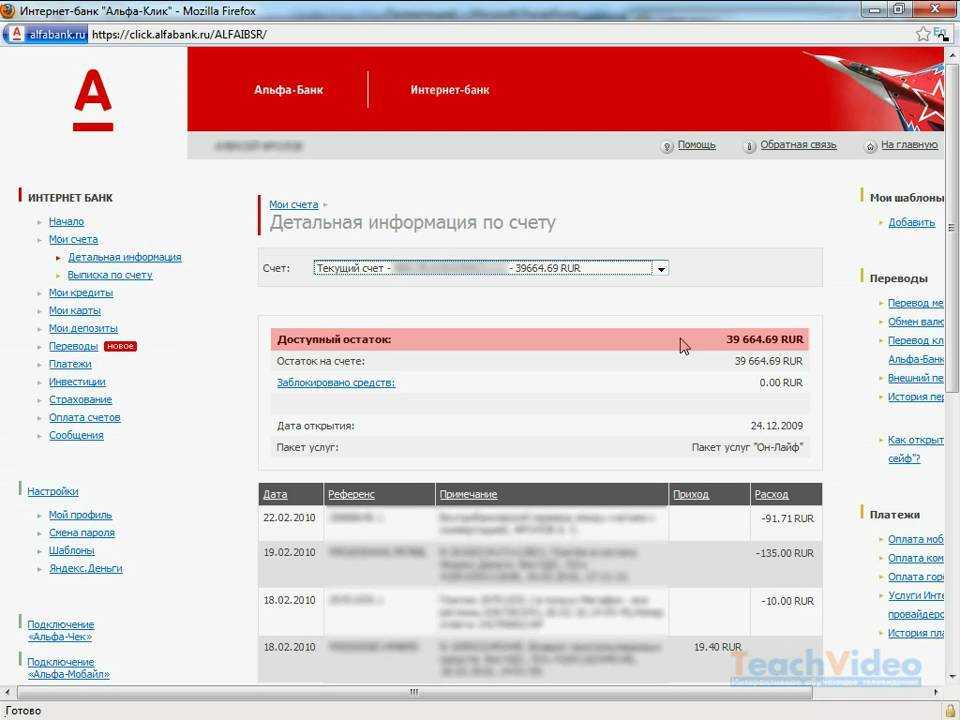Click Добавить under Мои шаблоны
This screenshot has height=720, width=960.
(x=912, y=223)
